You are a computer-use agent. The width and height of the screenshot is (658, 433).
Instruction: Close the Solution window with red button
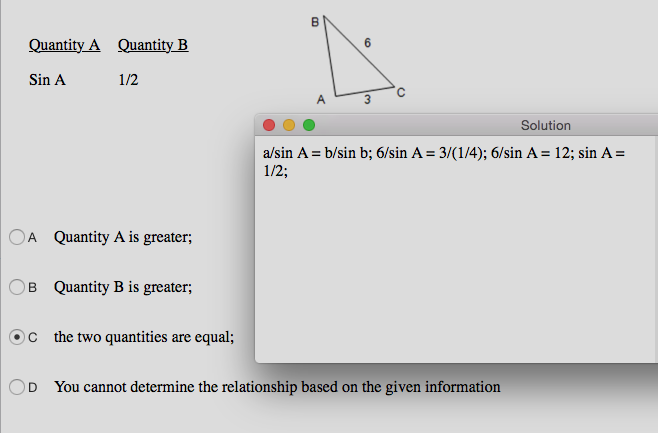point(268,125)
